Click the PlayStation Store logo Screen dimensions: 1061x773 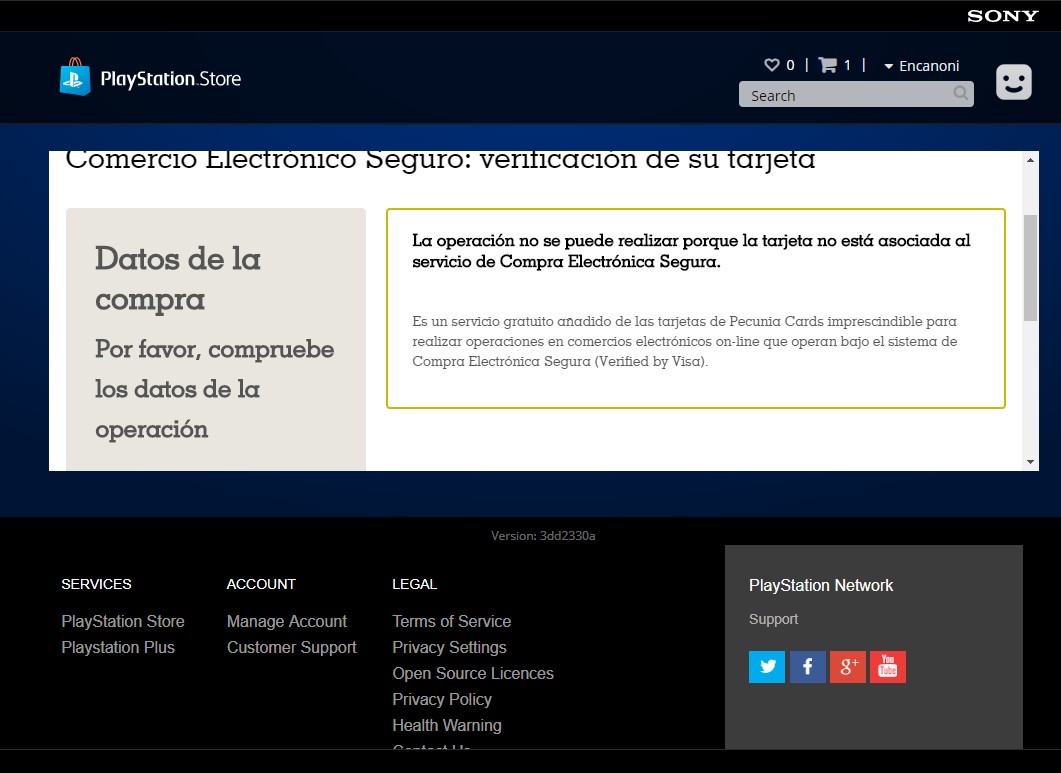click(150, 78)
